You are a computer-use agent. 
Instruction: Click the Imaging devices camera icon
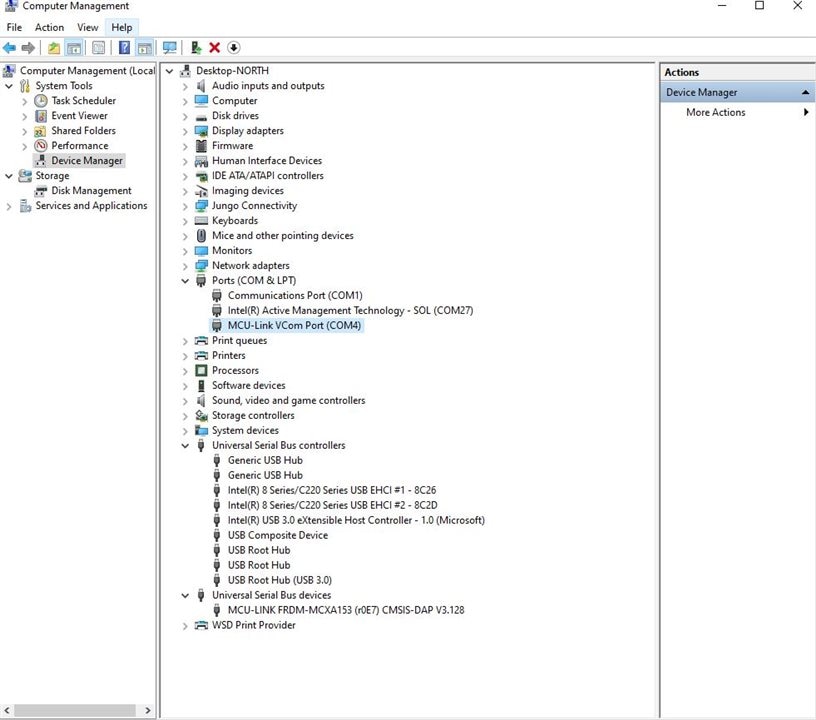click(x=201, y=191)
